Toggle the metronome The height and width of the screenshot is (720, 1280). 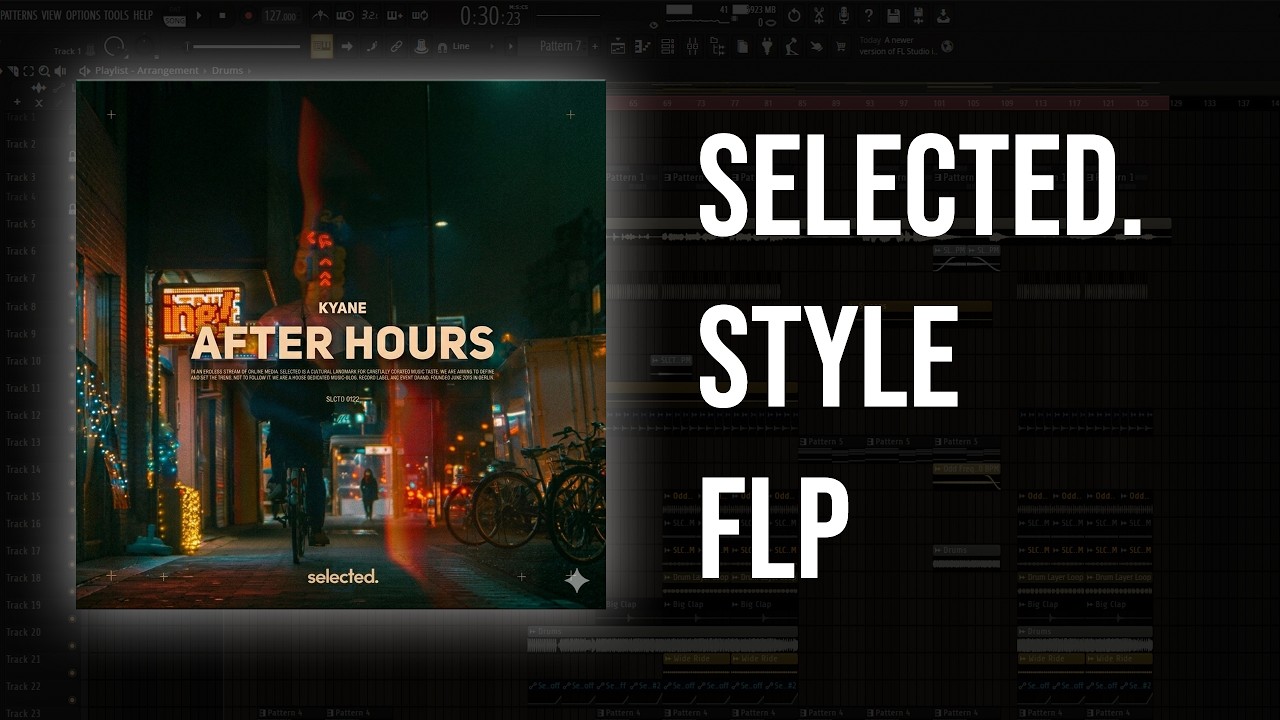click(320, 16)
